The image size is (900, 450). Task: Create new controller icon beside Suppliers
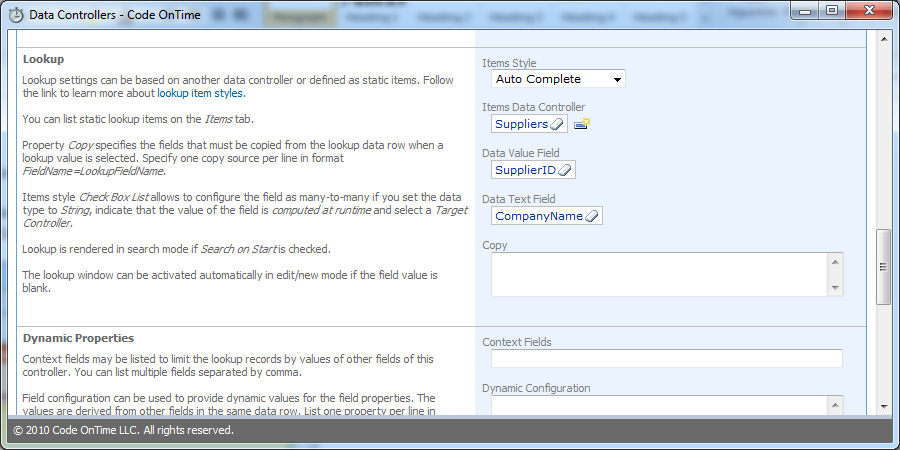click(x=582, y=123)
